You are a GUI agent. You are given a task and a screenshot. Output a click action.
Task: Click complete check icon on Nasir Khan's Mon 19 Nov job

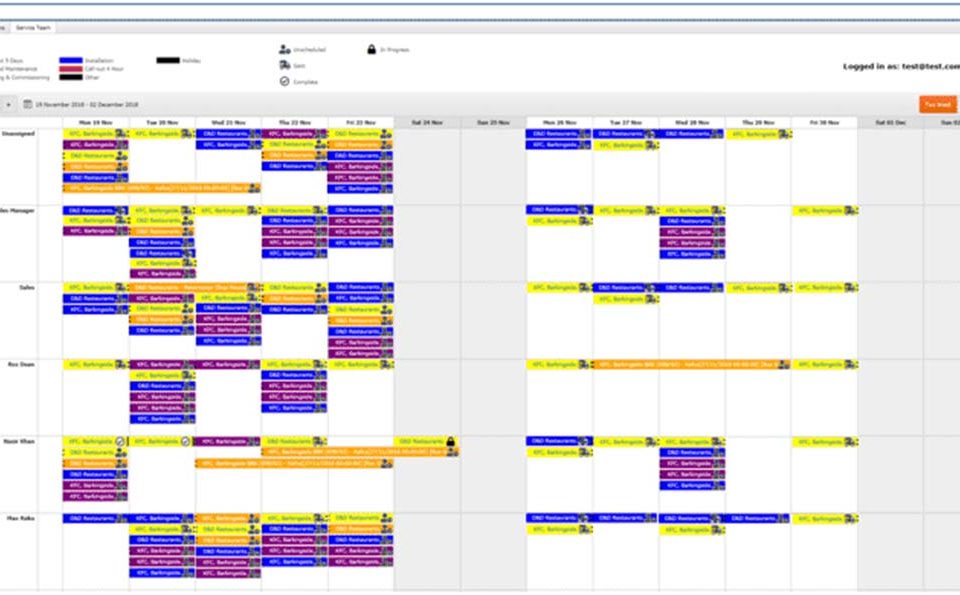point(120,441)
